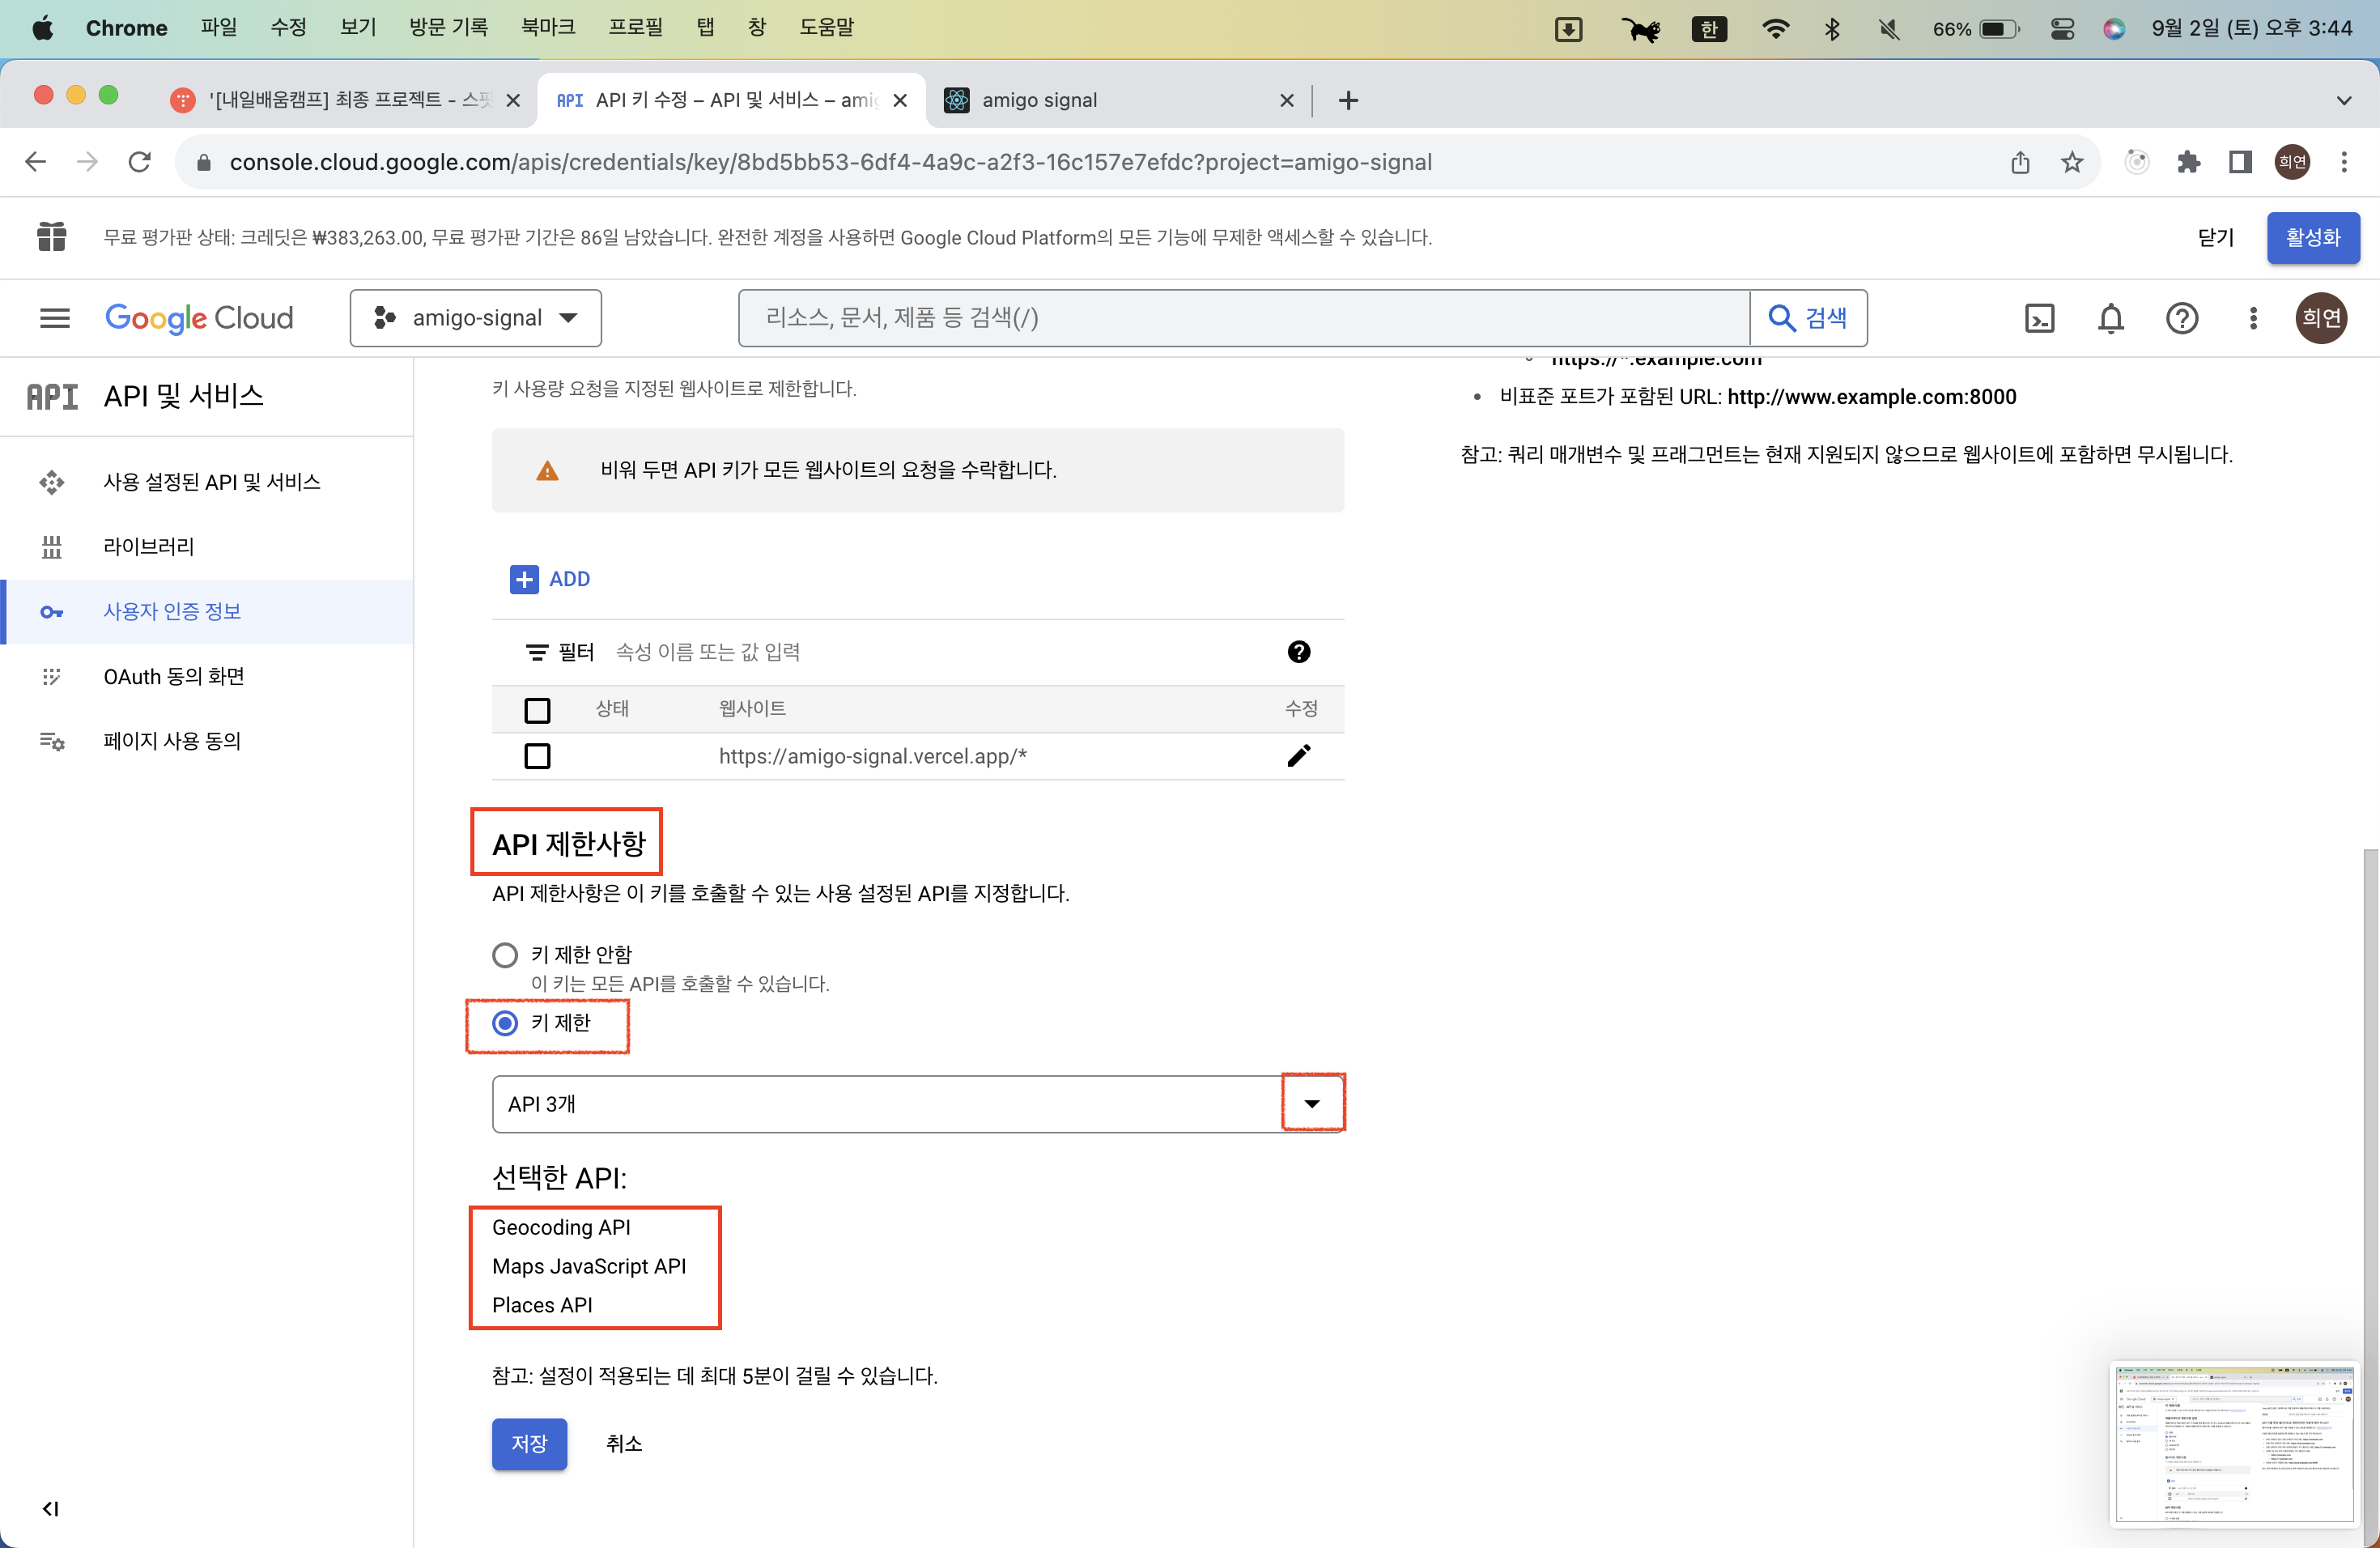The height and width of the screenshot is (1548, 2380).
Task: Click the 취소 cancel button
Action: click(x=624, y=1444)
